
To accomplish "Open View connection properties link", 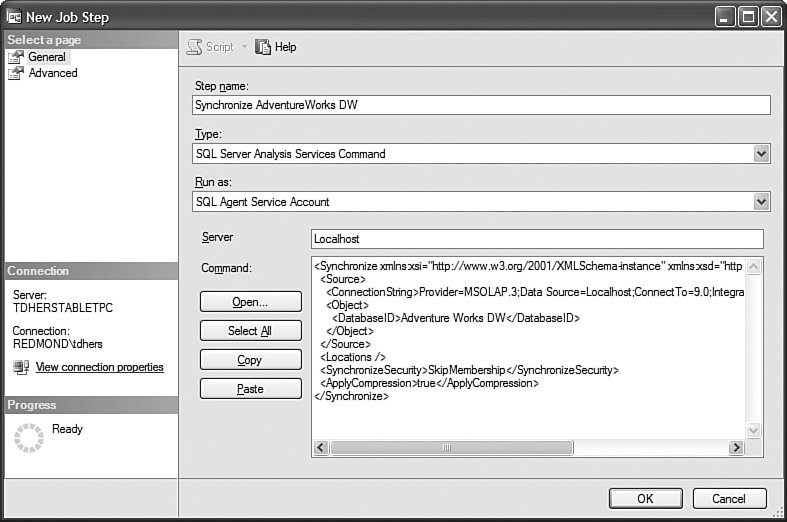I will click(99, 367).
